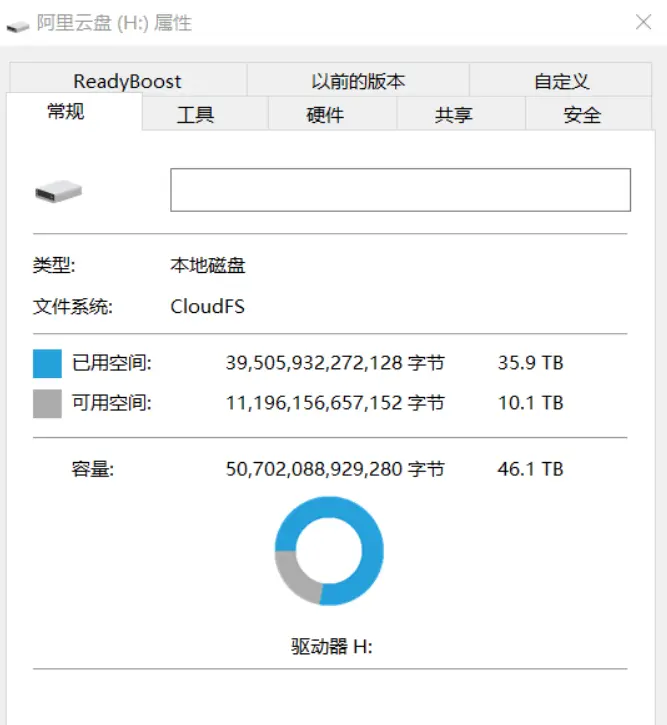Click the 46.1 TB capacity value

click(x=530, y=469)
